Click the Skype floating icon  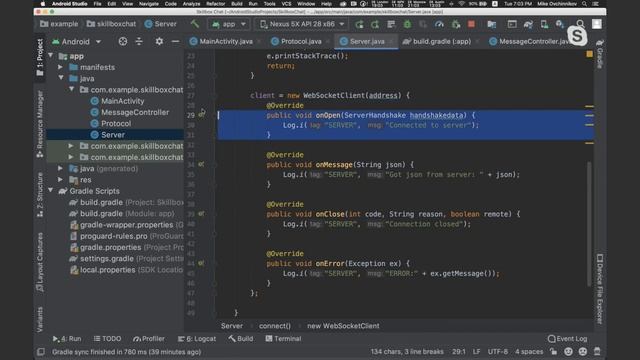[x=577, y=36]
